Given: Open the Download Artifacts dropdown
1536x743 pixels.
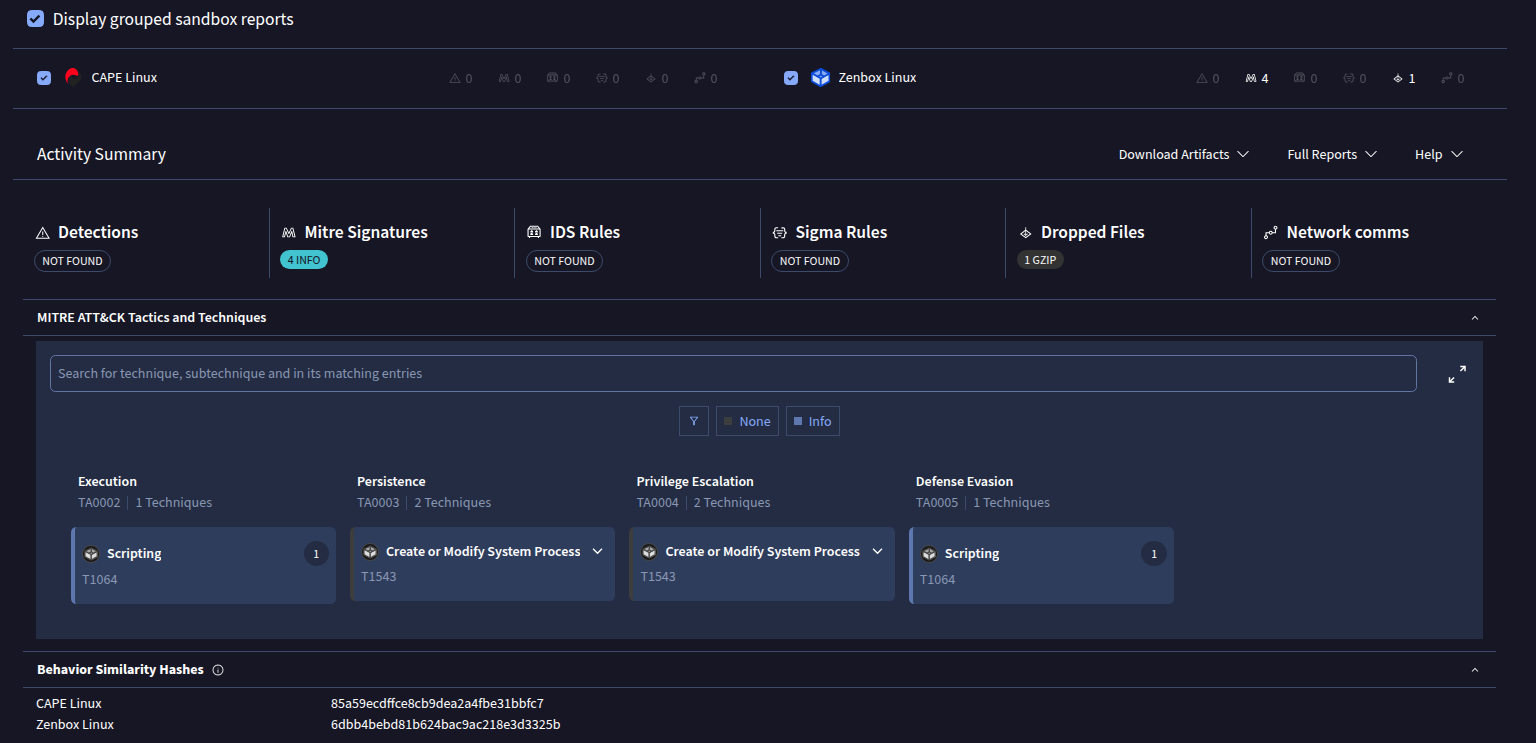Looking at the screenshot, I should (1183, 154).
